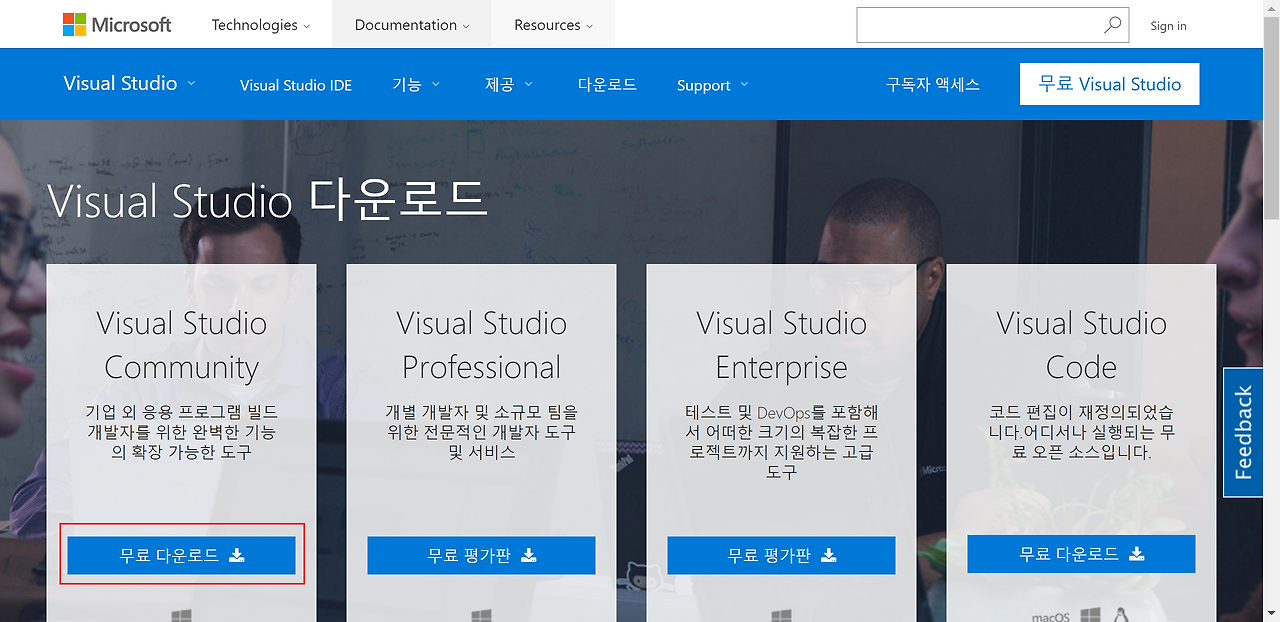Screen dimensions: 1280x622
Task: Expand the Technologies dropdown menu
Action: 261,25
